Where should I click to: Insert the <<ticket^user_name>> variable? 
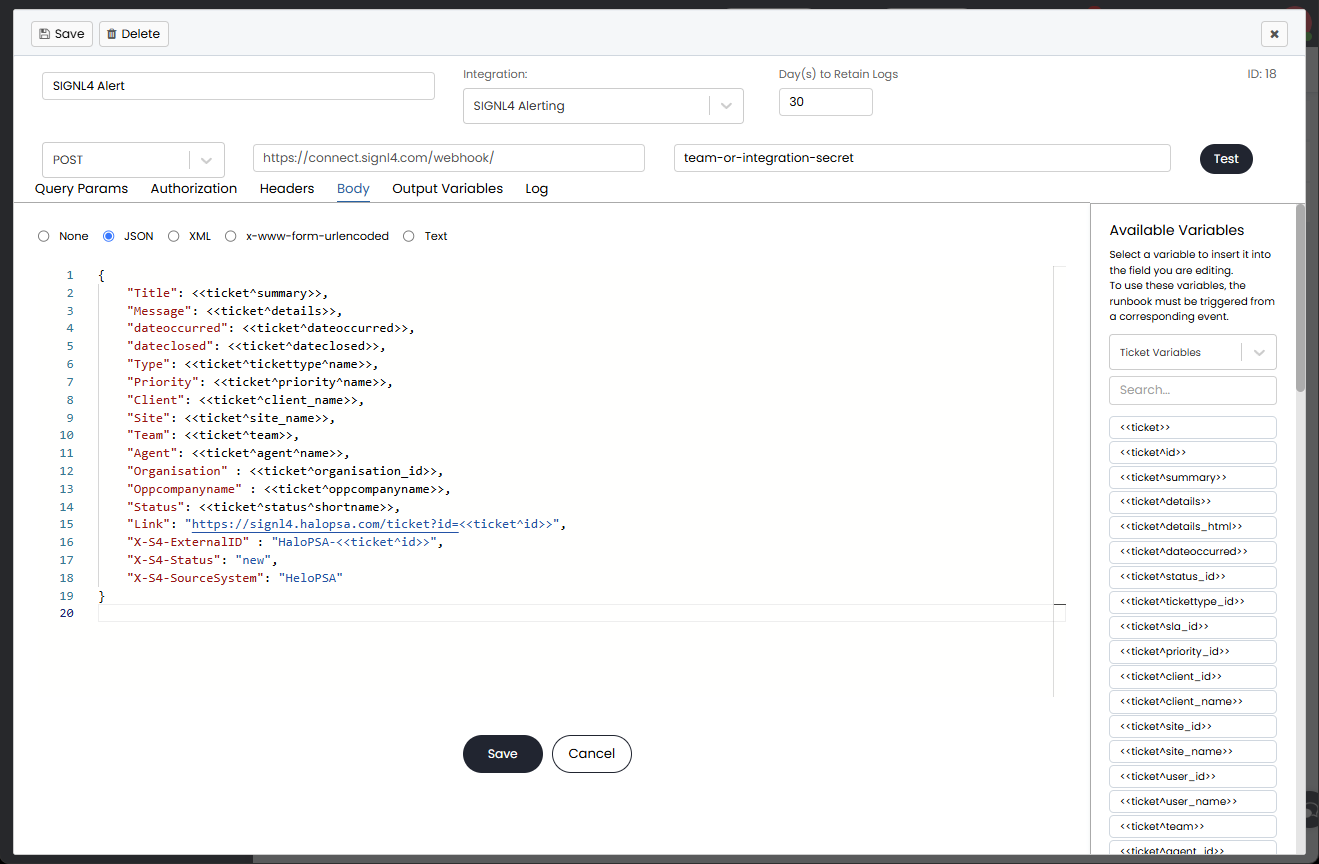[1193, 802]
